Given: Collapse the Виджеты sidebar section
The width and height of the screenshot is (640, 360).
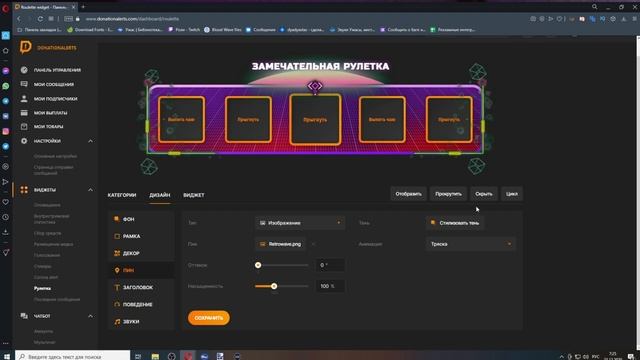Looking at the screenshot, I should pos(90,190).
